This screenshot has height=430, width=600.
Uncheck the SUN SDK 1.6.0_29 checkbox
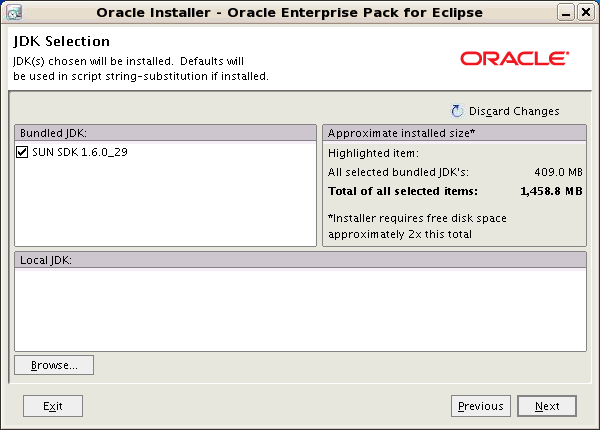tap(22, 152)
